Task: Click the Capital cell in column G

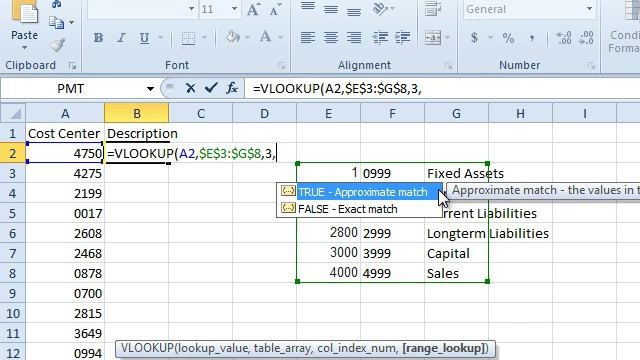Action: 456,253
